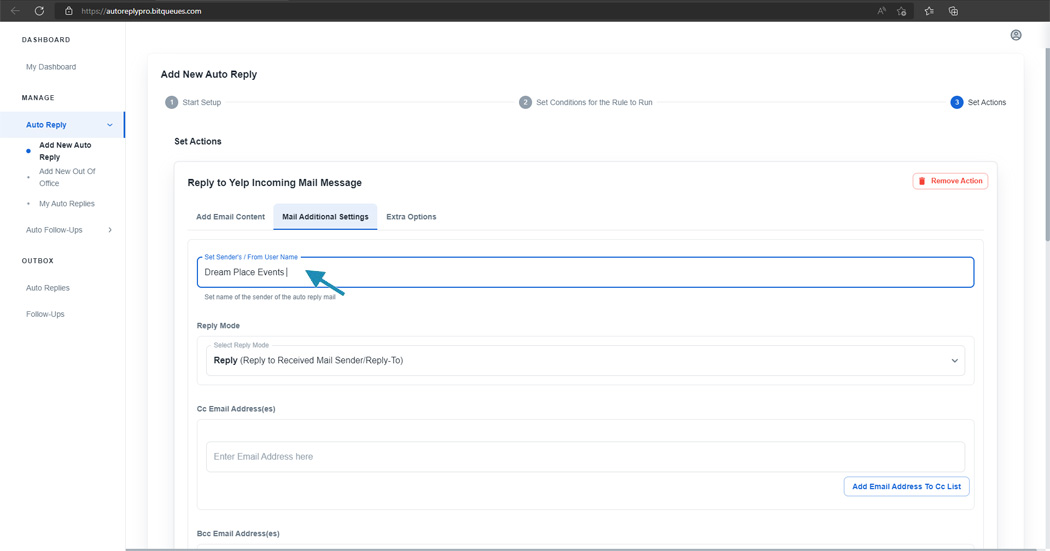Open the read aloud icon in browser
The image size is (1050, 551).
point(881,11)
